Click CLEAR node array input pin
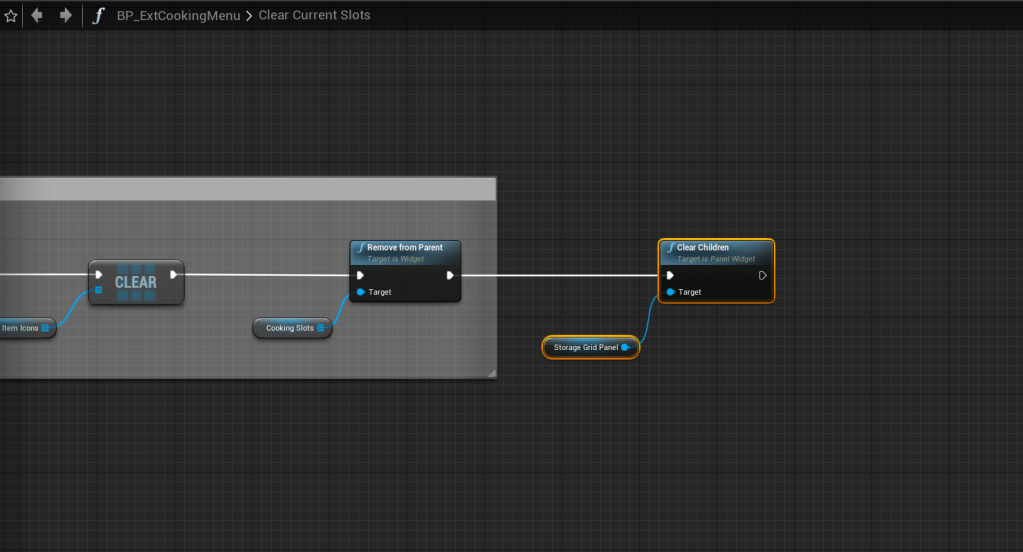This screenshot has width=1023, height=552. click(x=99, y=290)
